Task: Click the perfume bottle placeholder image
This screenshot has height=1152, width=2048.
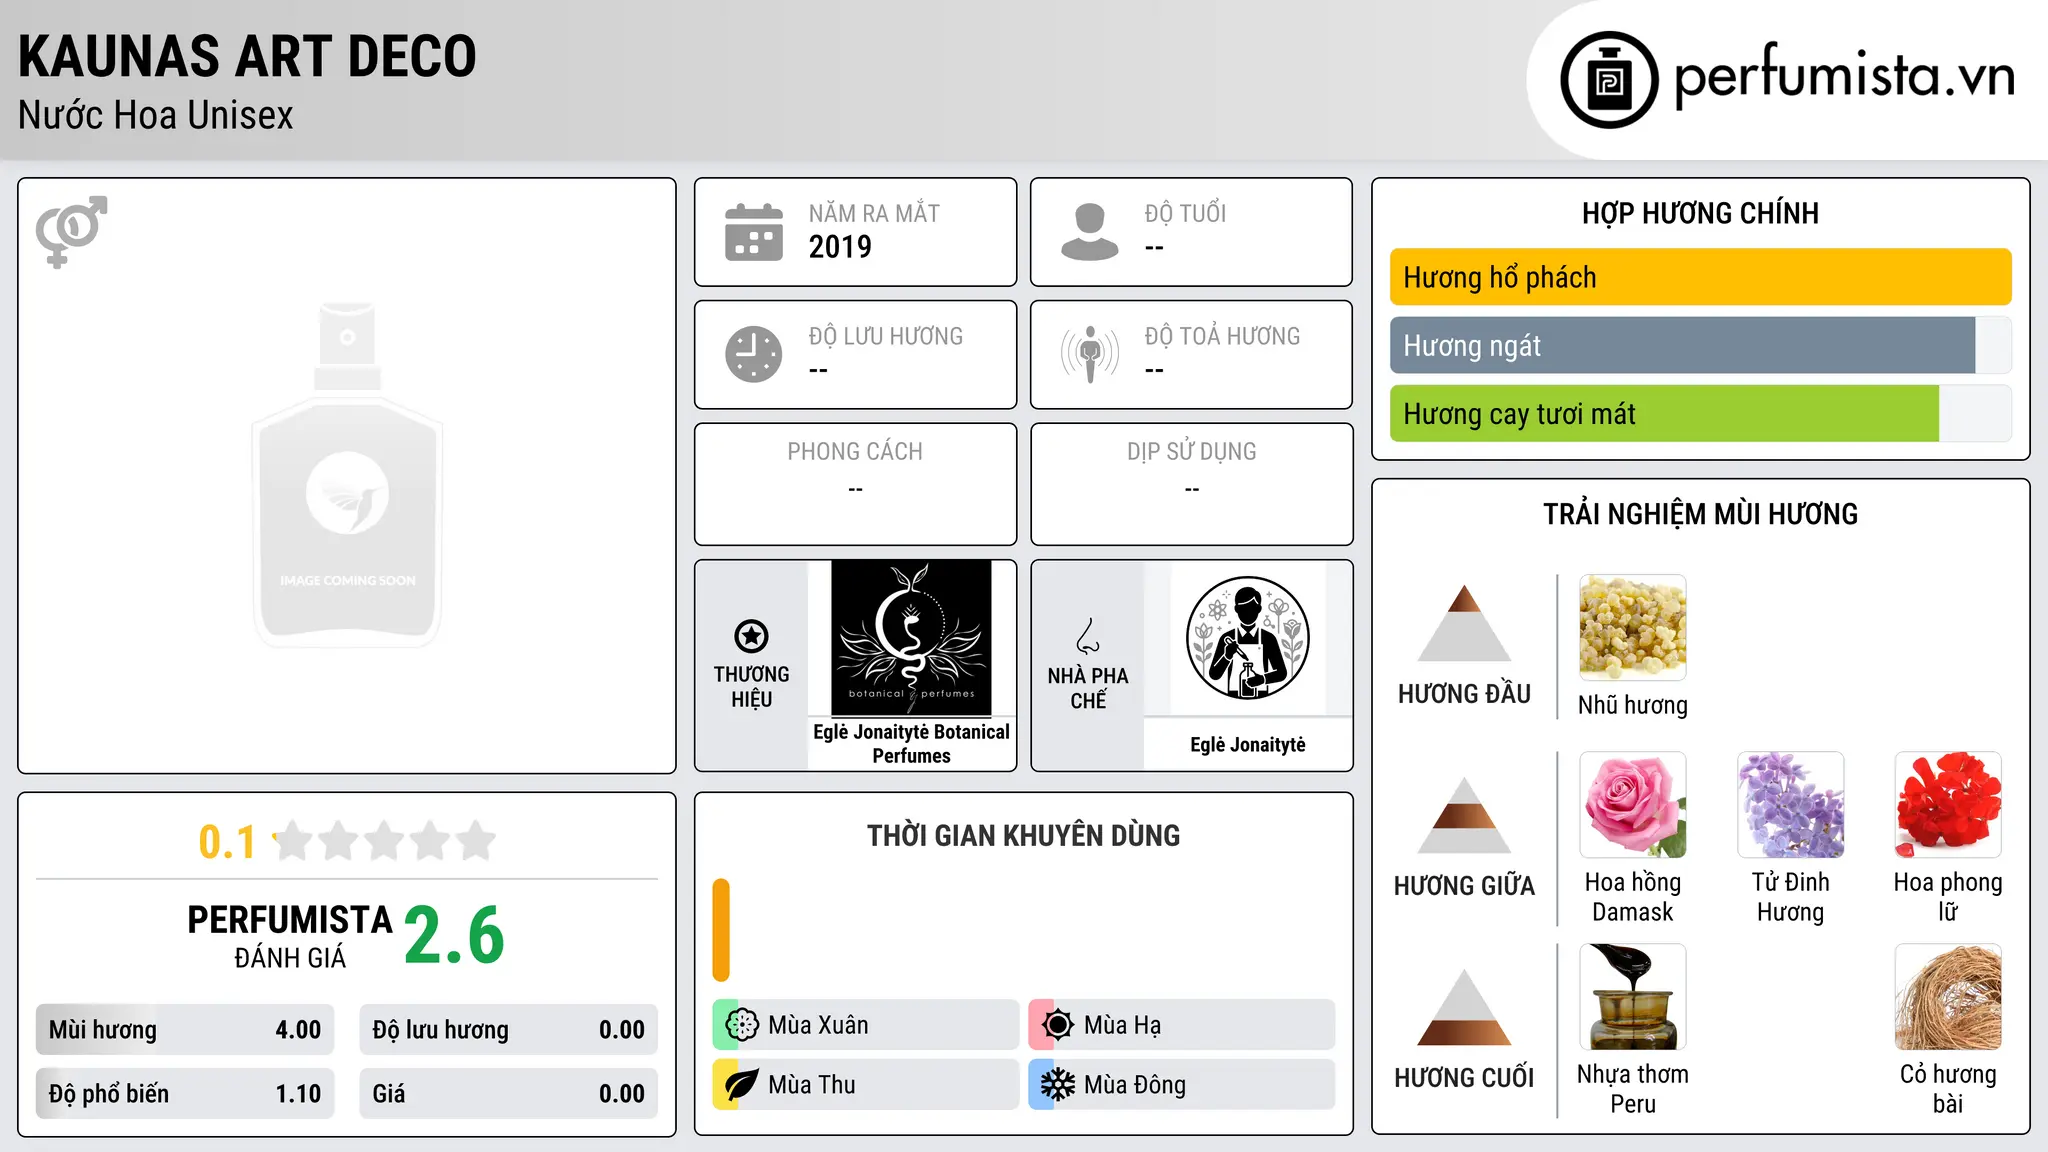Action: (x=347, y=475)
